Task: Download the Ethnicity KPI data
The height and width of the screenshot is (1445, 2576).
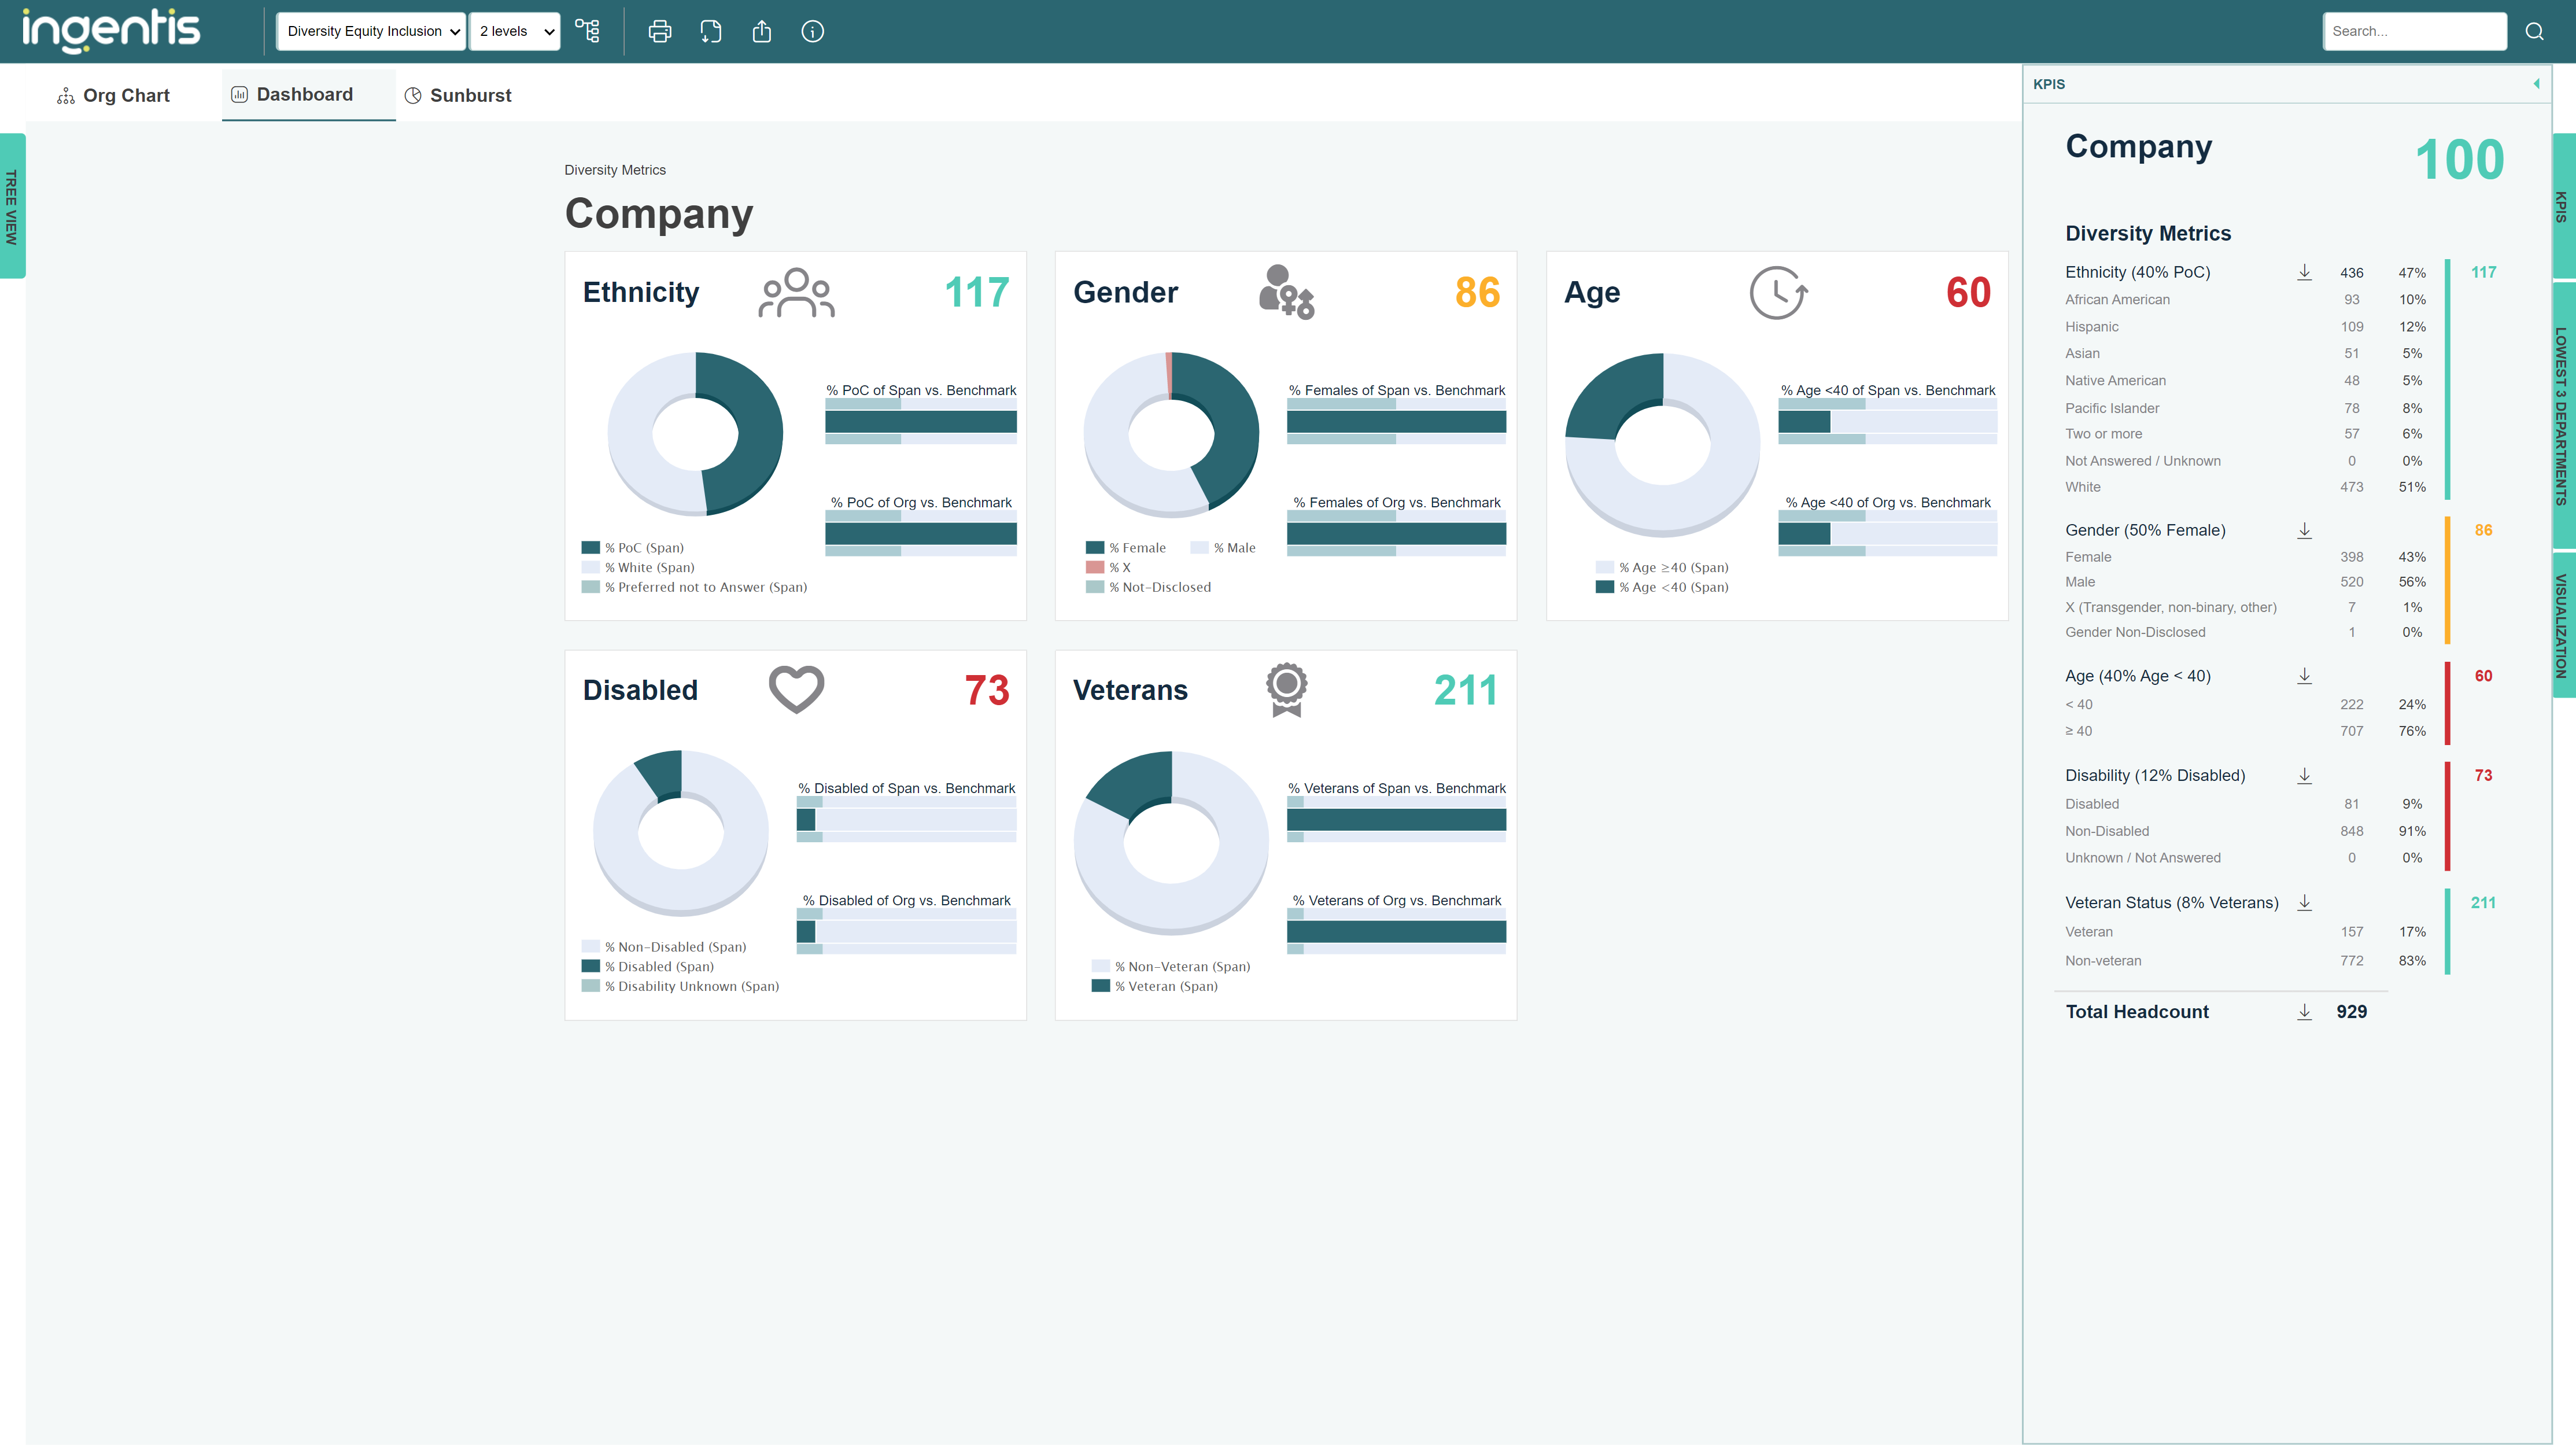Action: pyautogui.click(x=2304, y=272)
